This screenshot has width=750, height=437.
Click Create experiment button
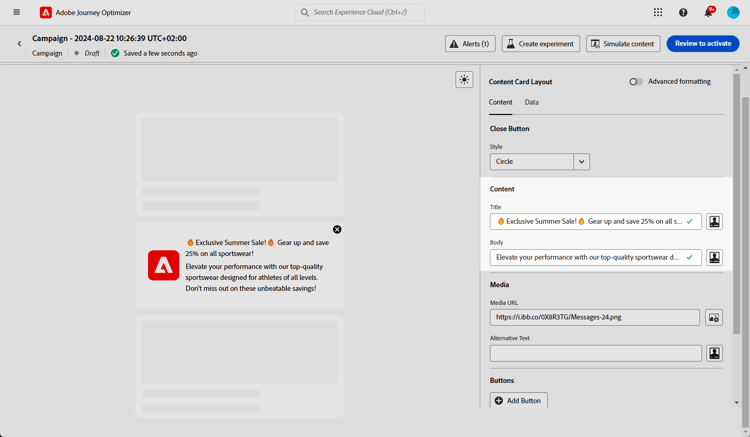pyautogui.click(x=540, y=44)
